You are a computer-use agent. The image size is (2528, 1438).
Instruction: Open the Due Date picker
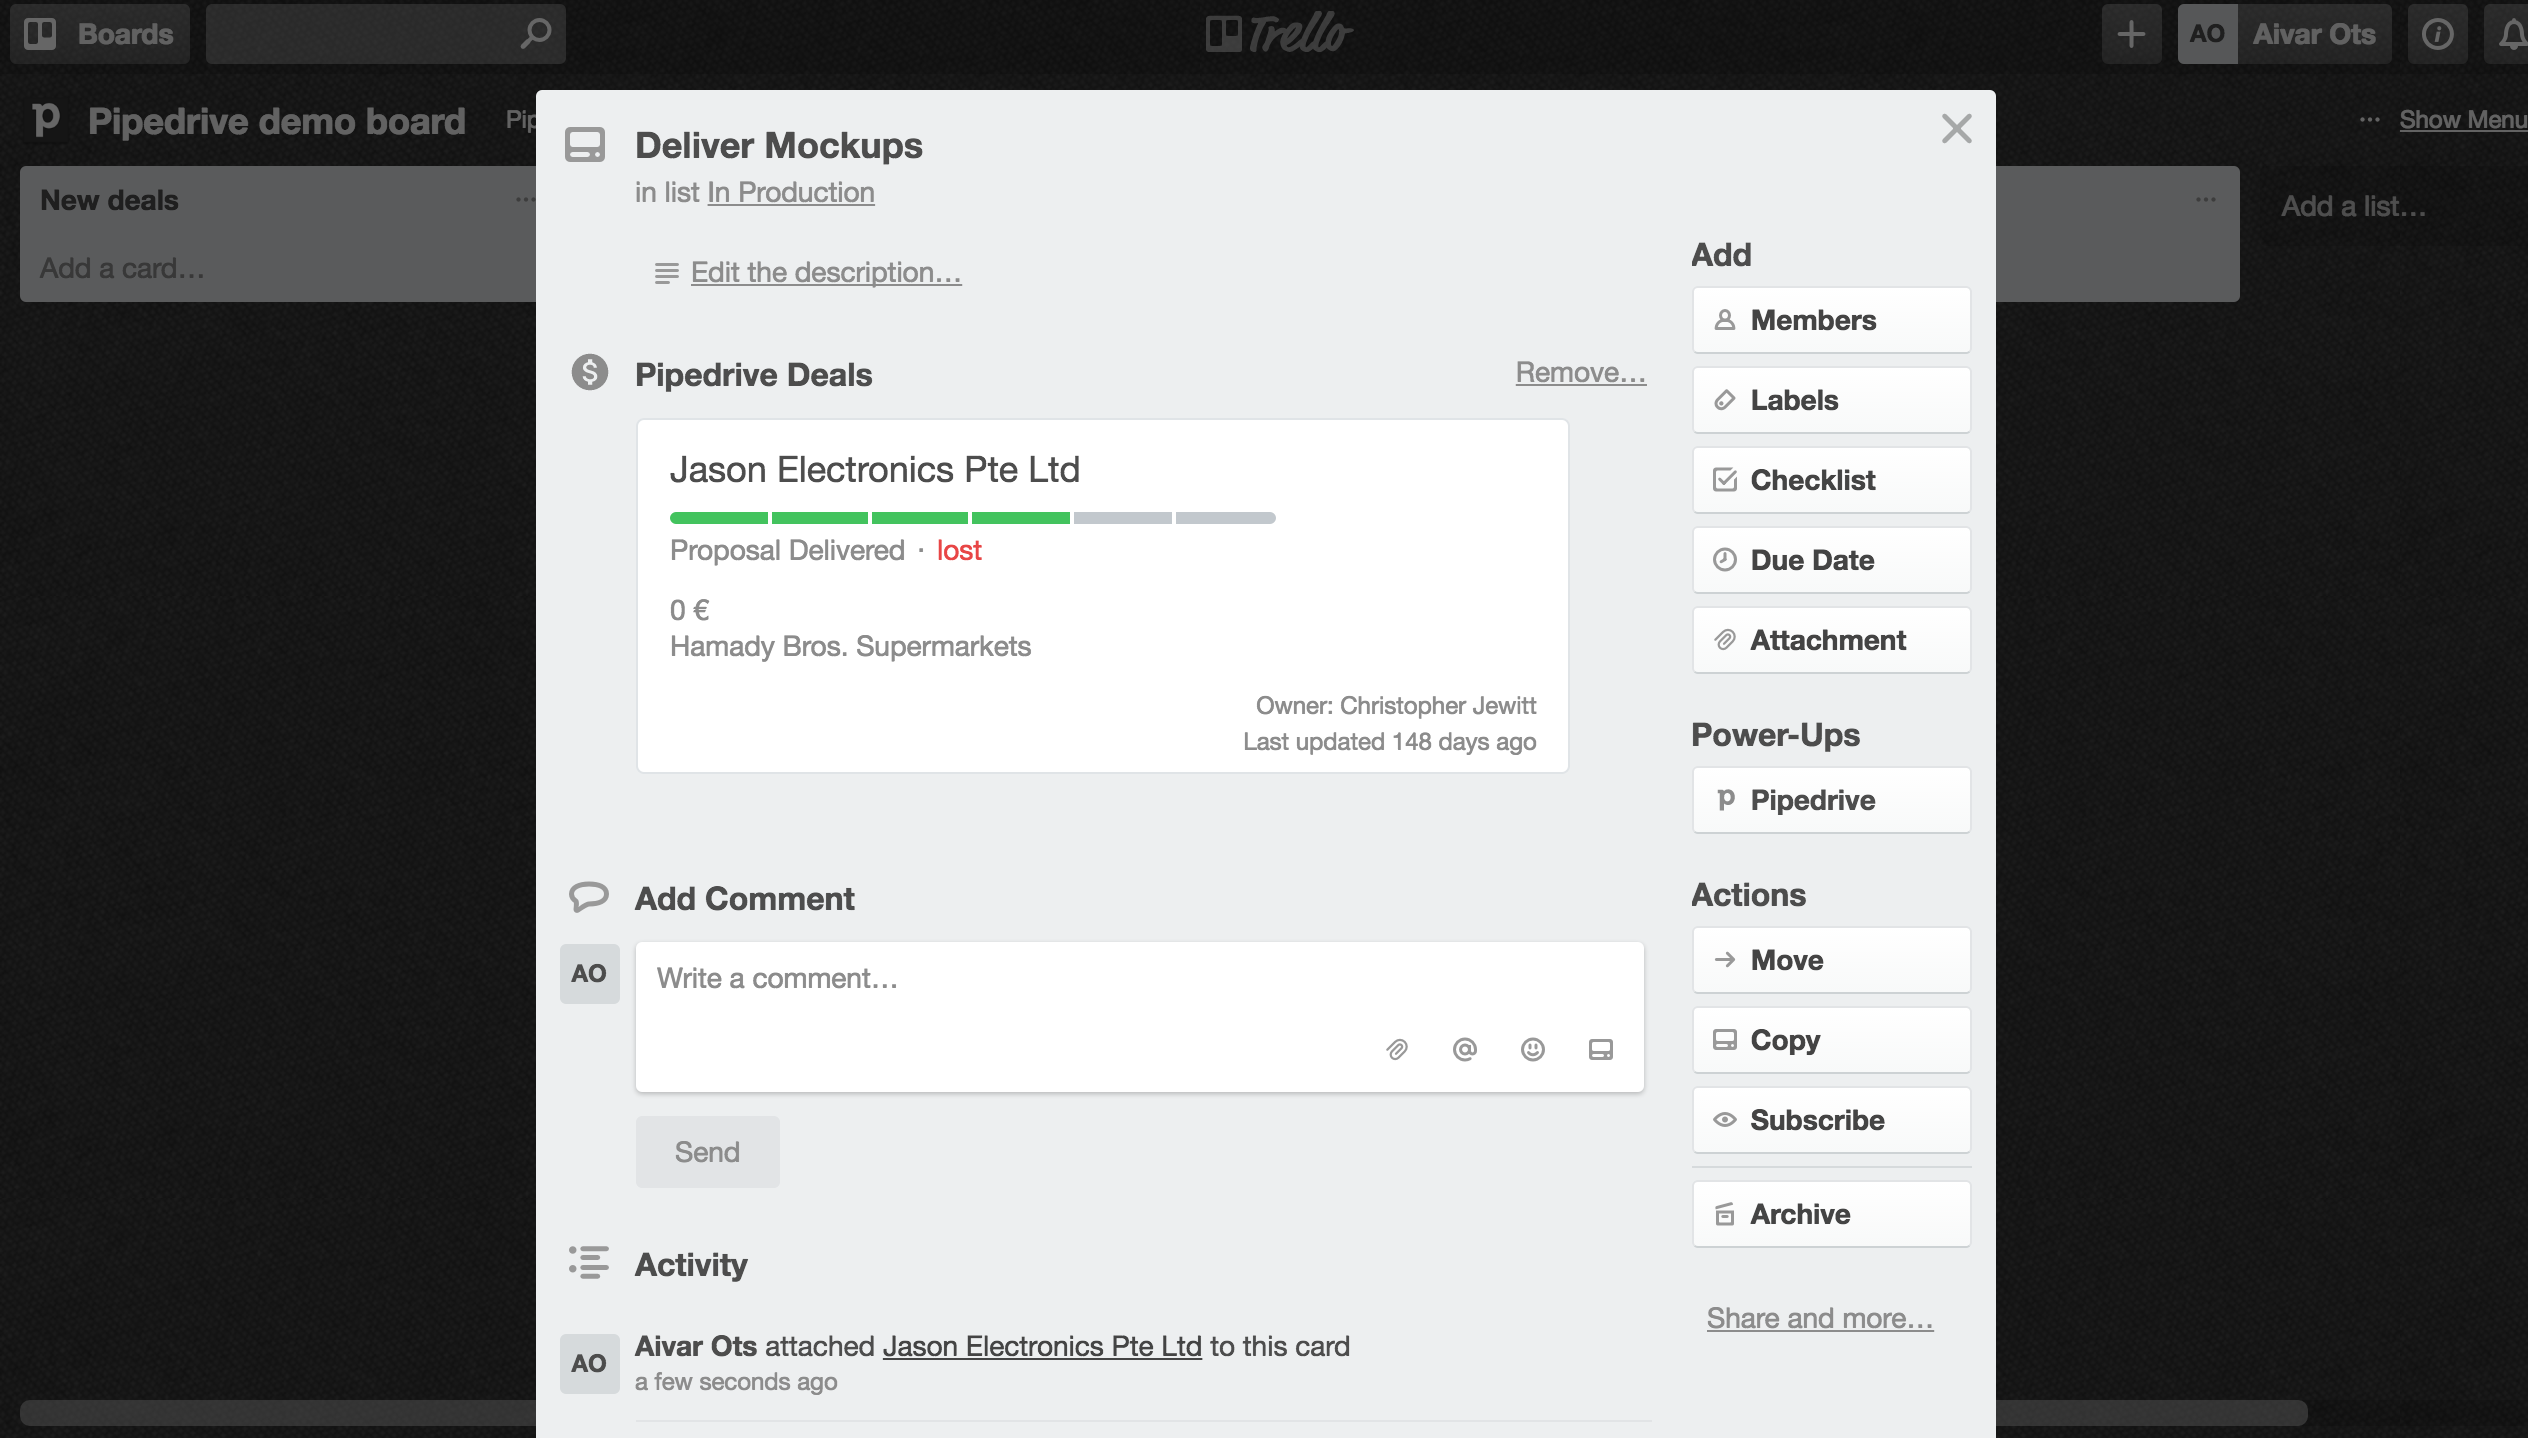1831,560
